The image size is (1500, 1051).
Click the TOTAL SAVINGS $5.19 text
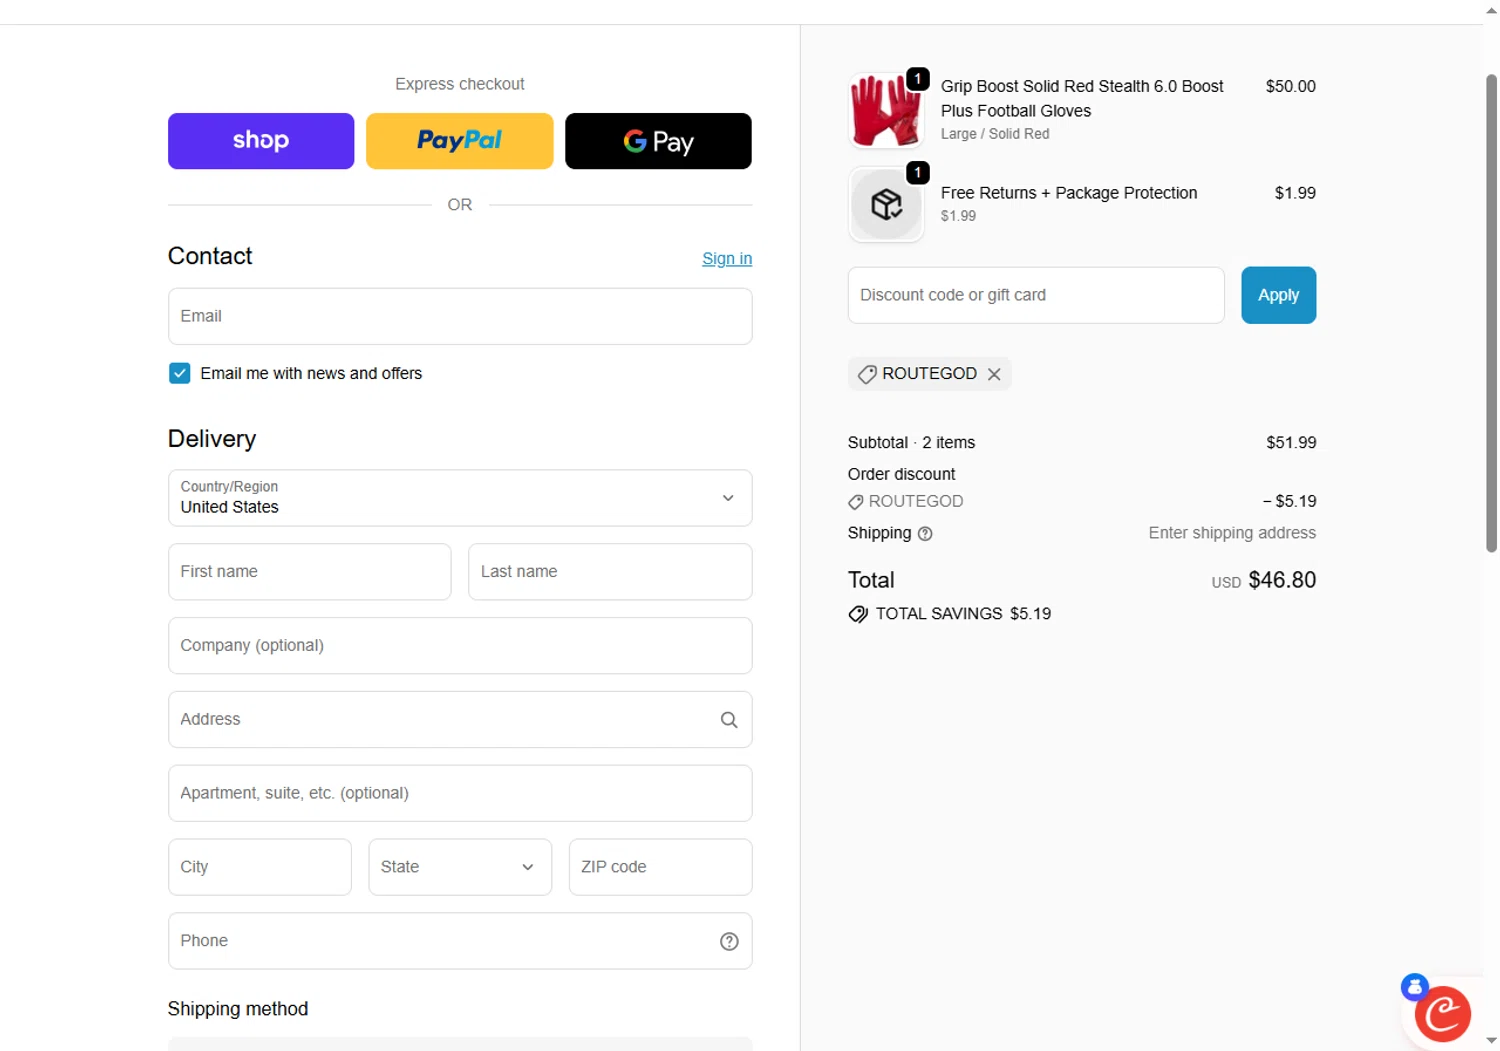[x=963, y=614]
